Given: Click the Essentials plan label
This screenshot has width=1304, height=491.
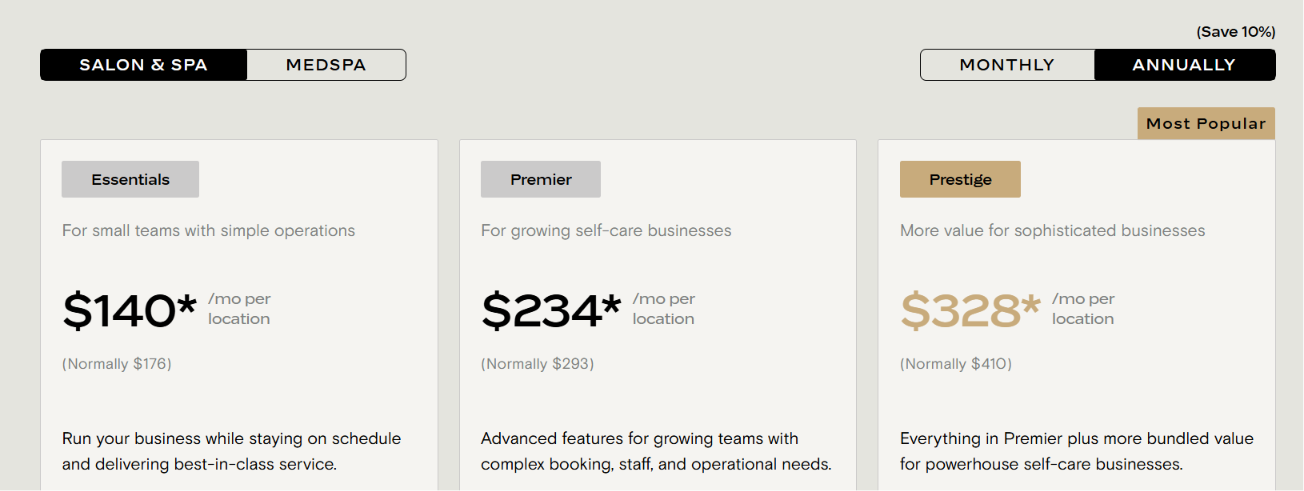Looking at the screenshot, I should 130,180.
